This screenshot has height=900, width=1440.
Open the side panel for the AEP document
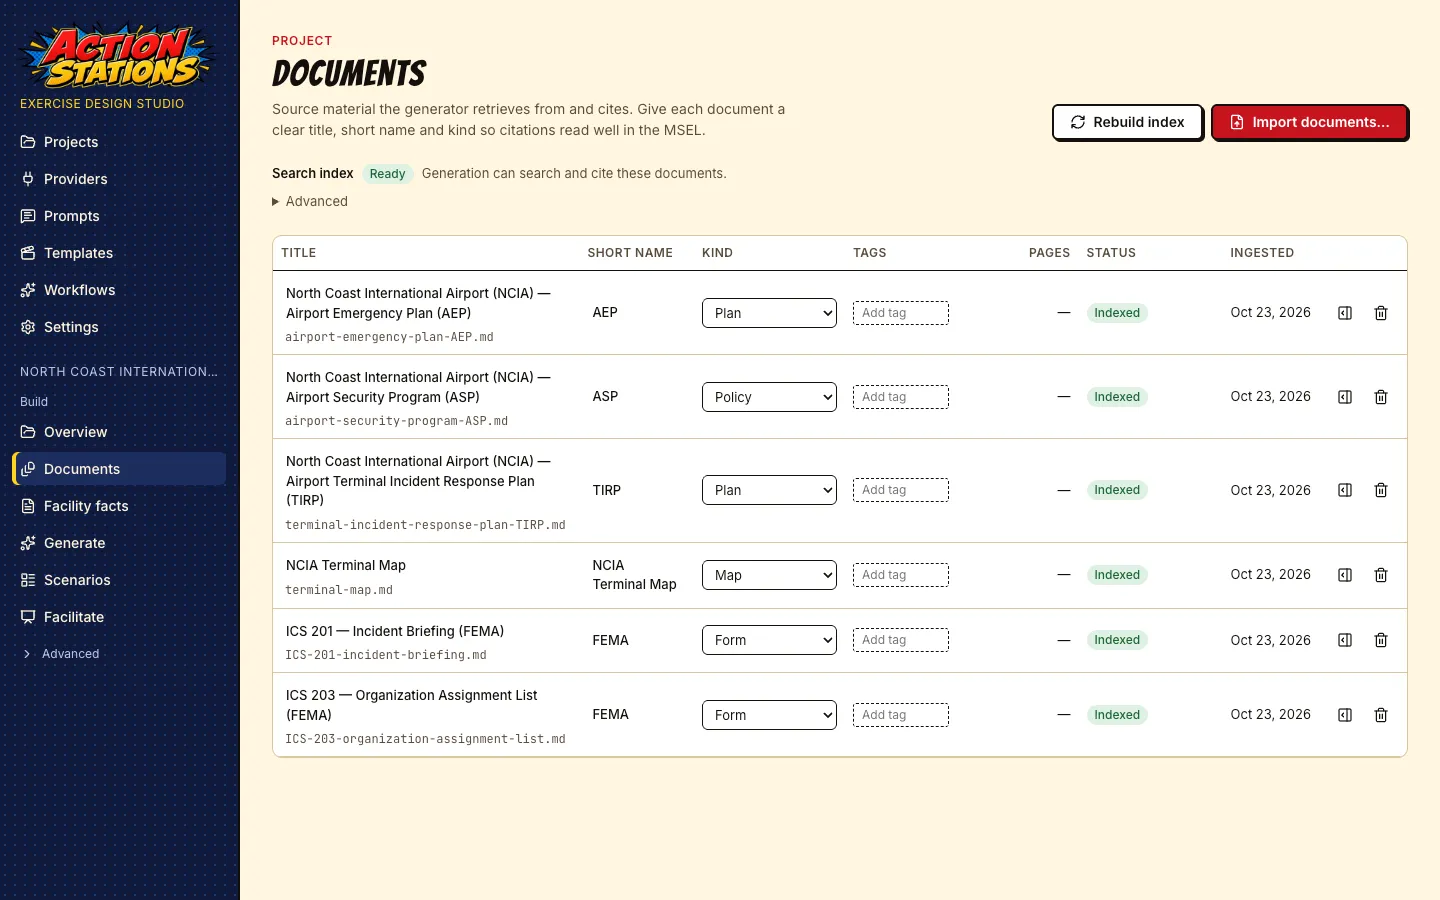click(1345, 313)
